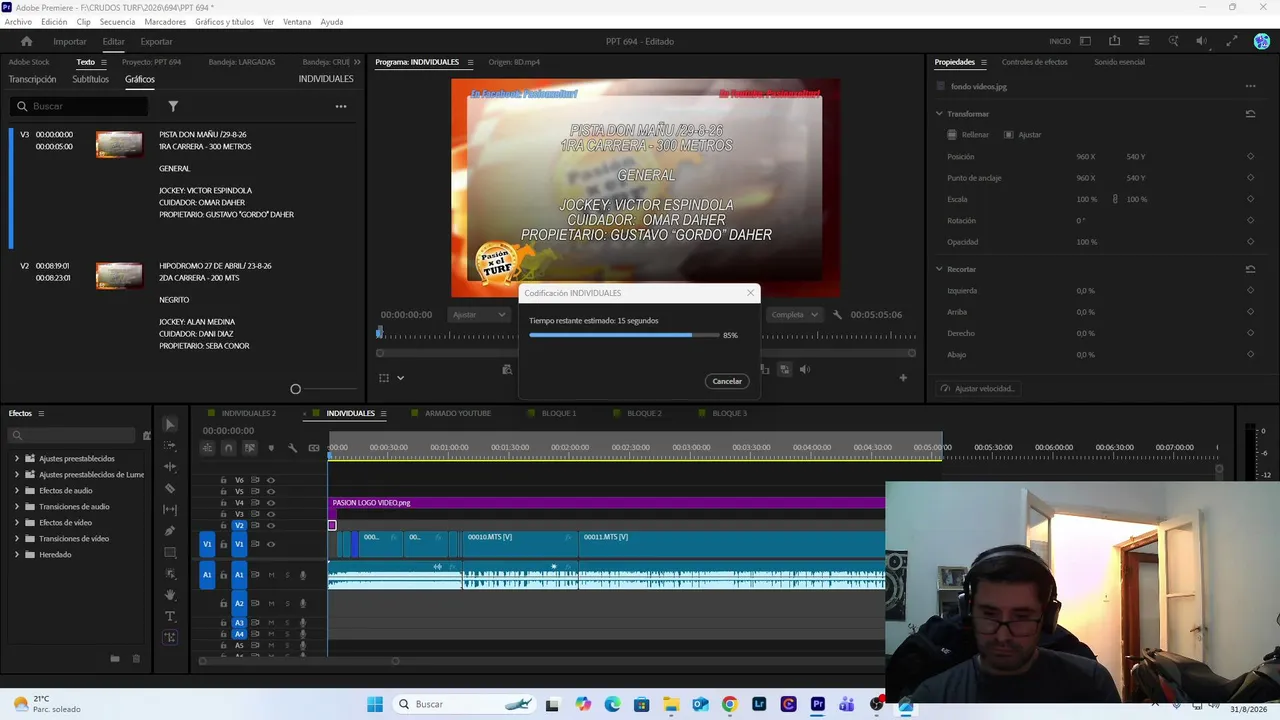Image resolution: width=1280 pixels, height=720 pixels.
Task: Click the Ajustar fit button in Transformar
Action: 1023,135
